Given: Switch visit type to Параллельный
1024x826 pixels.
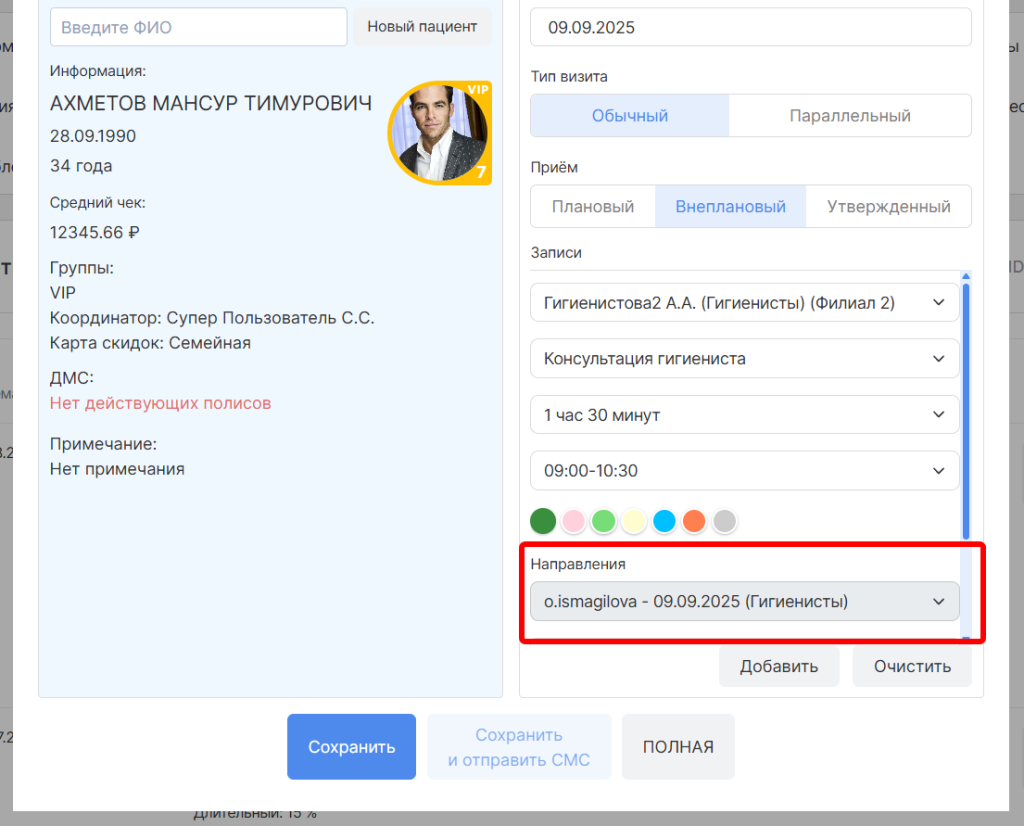Looking at the screenshot, I should tap(849, 115).
